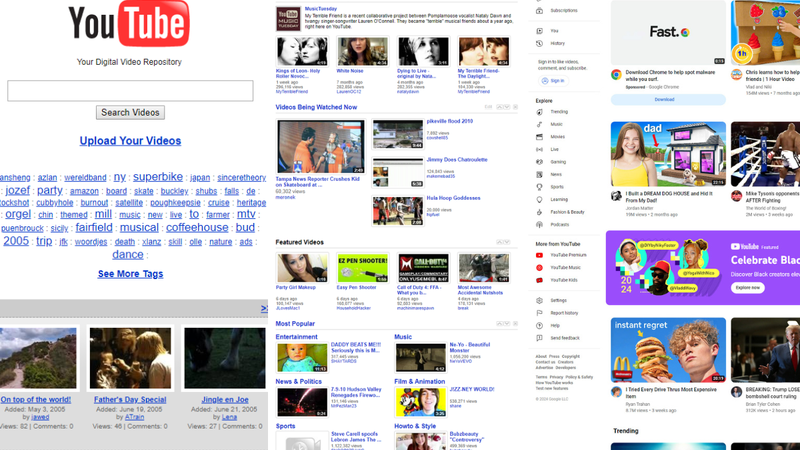Click the Live broadcast icon
Image resolution: width=800 pixels, height=450 pixels.
pyautogui.click(x=539, y=149)
